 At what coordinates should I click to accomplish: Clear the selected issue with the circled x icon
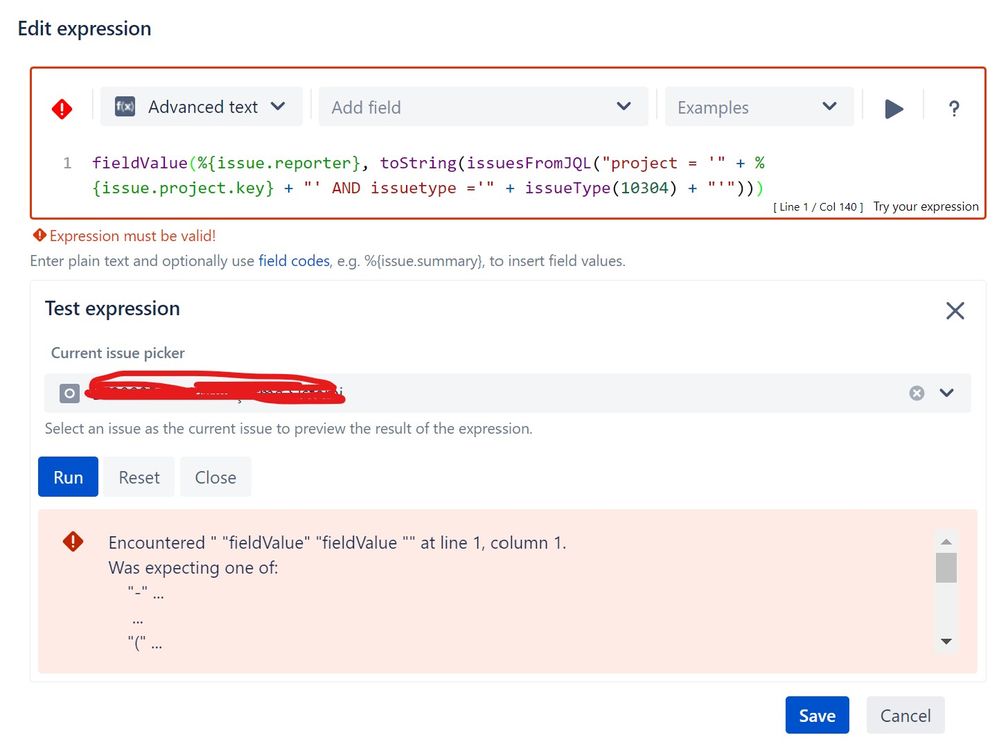pyautogui.click(x=917, y=392)
